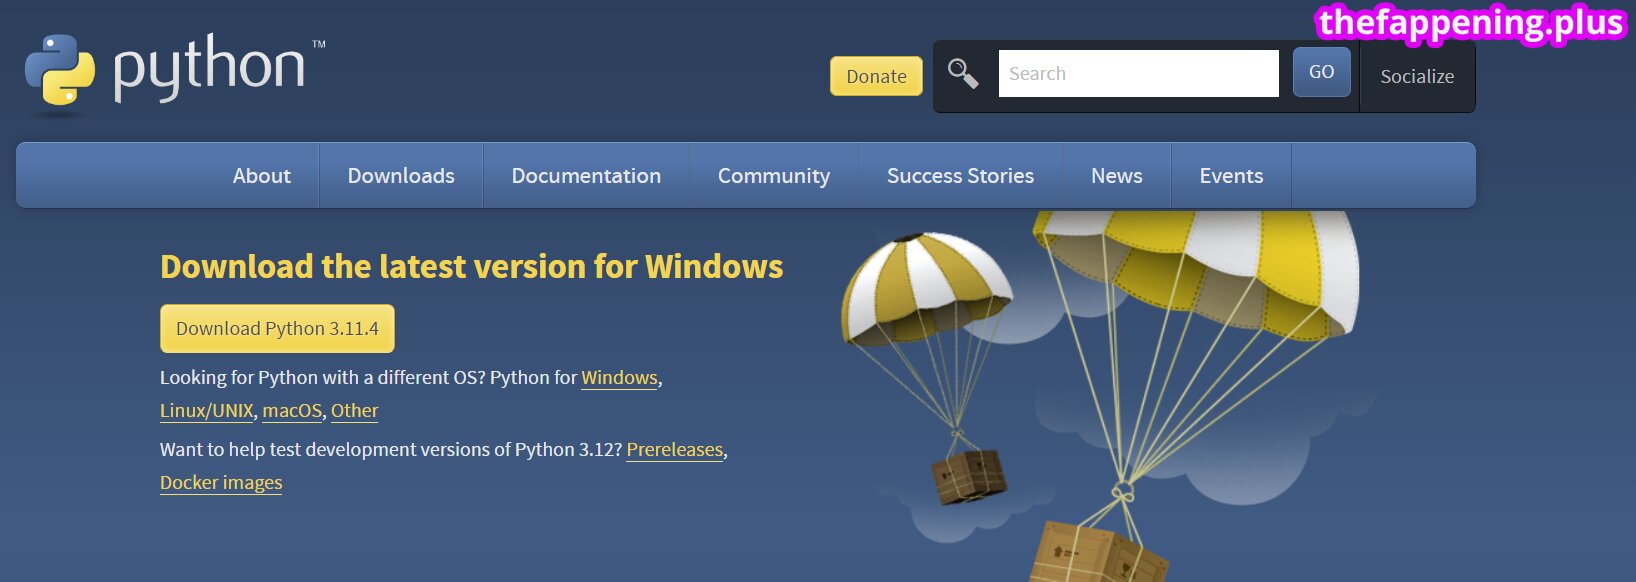
Task: Open the Docker images link
Action: tap(221, 482)
